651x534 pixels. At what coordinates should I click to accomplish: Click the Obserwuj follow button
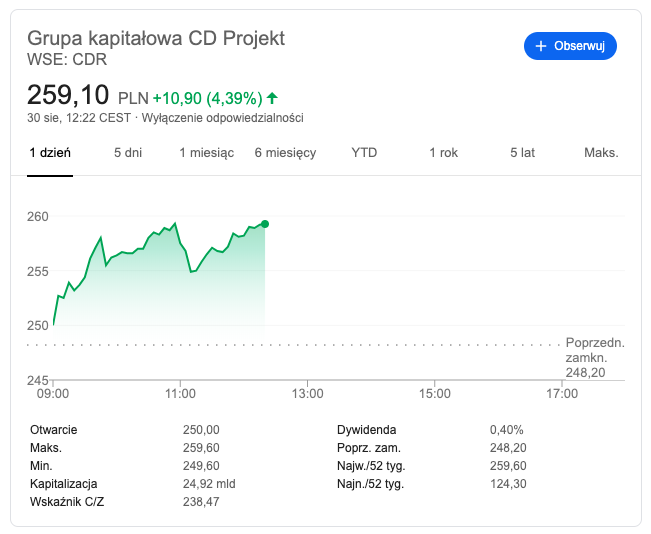570,46
